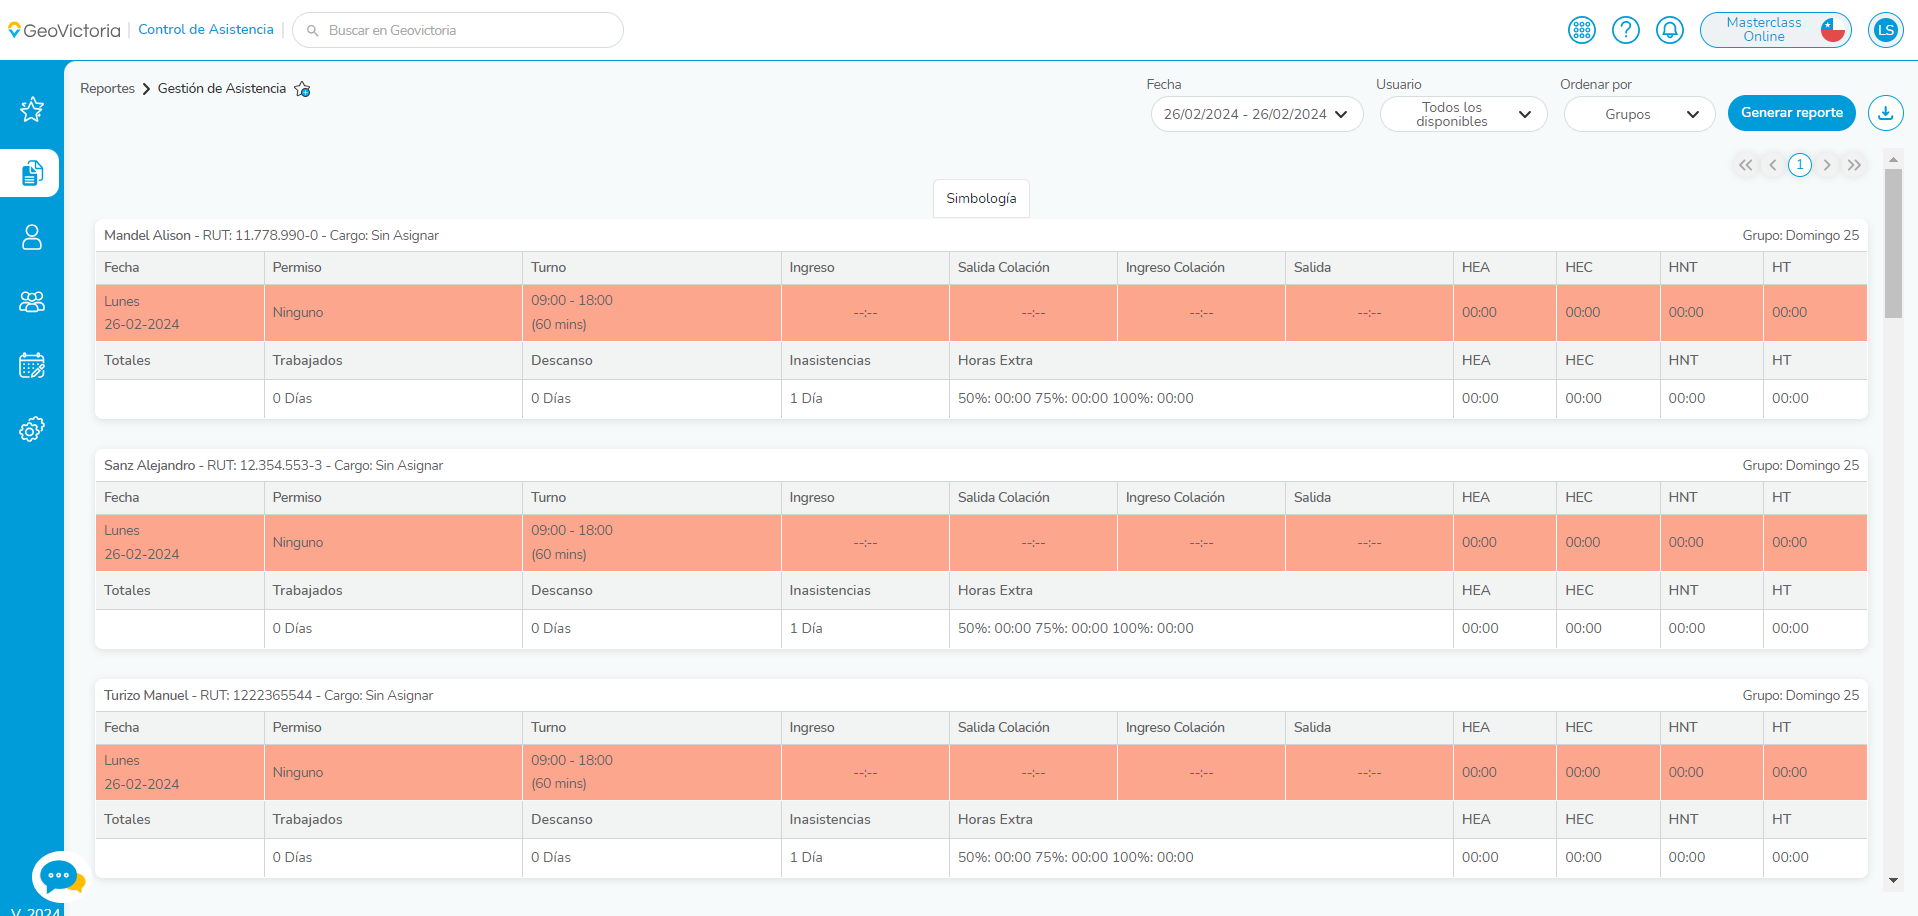Open the chat support bubble
The height and width of the screenshot is (916, 1918).
59,876
